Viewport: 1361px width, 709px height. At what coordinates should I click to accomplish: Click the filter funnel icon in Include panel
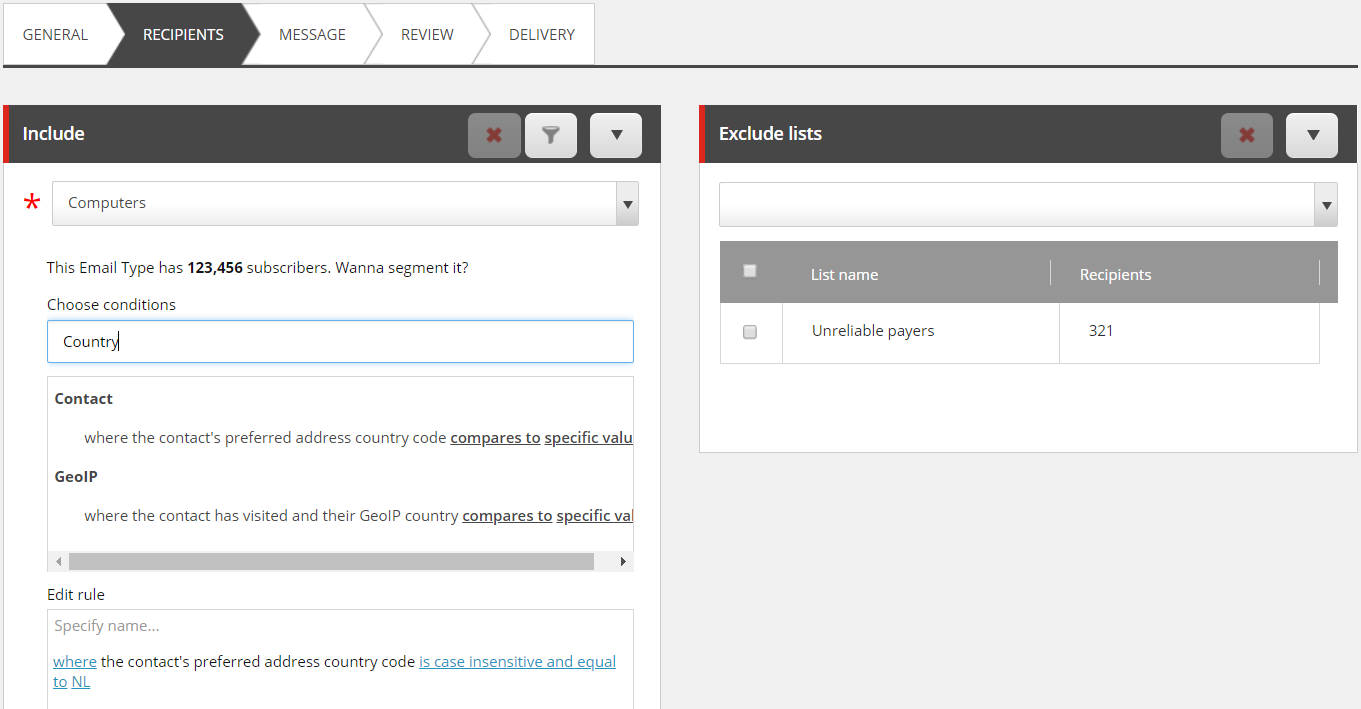551,135
